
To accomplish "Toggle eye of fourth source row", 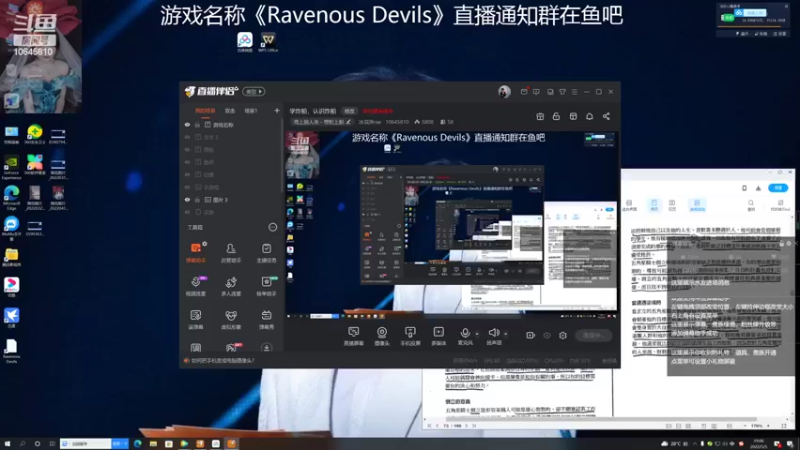I will (x=187, y=162).
